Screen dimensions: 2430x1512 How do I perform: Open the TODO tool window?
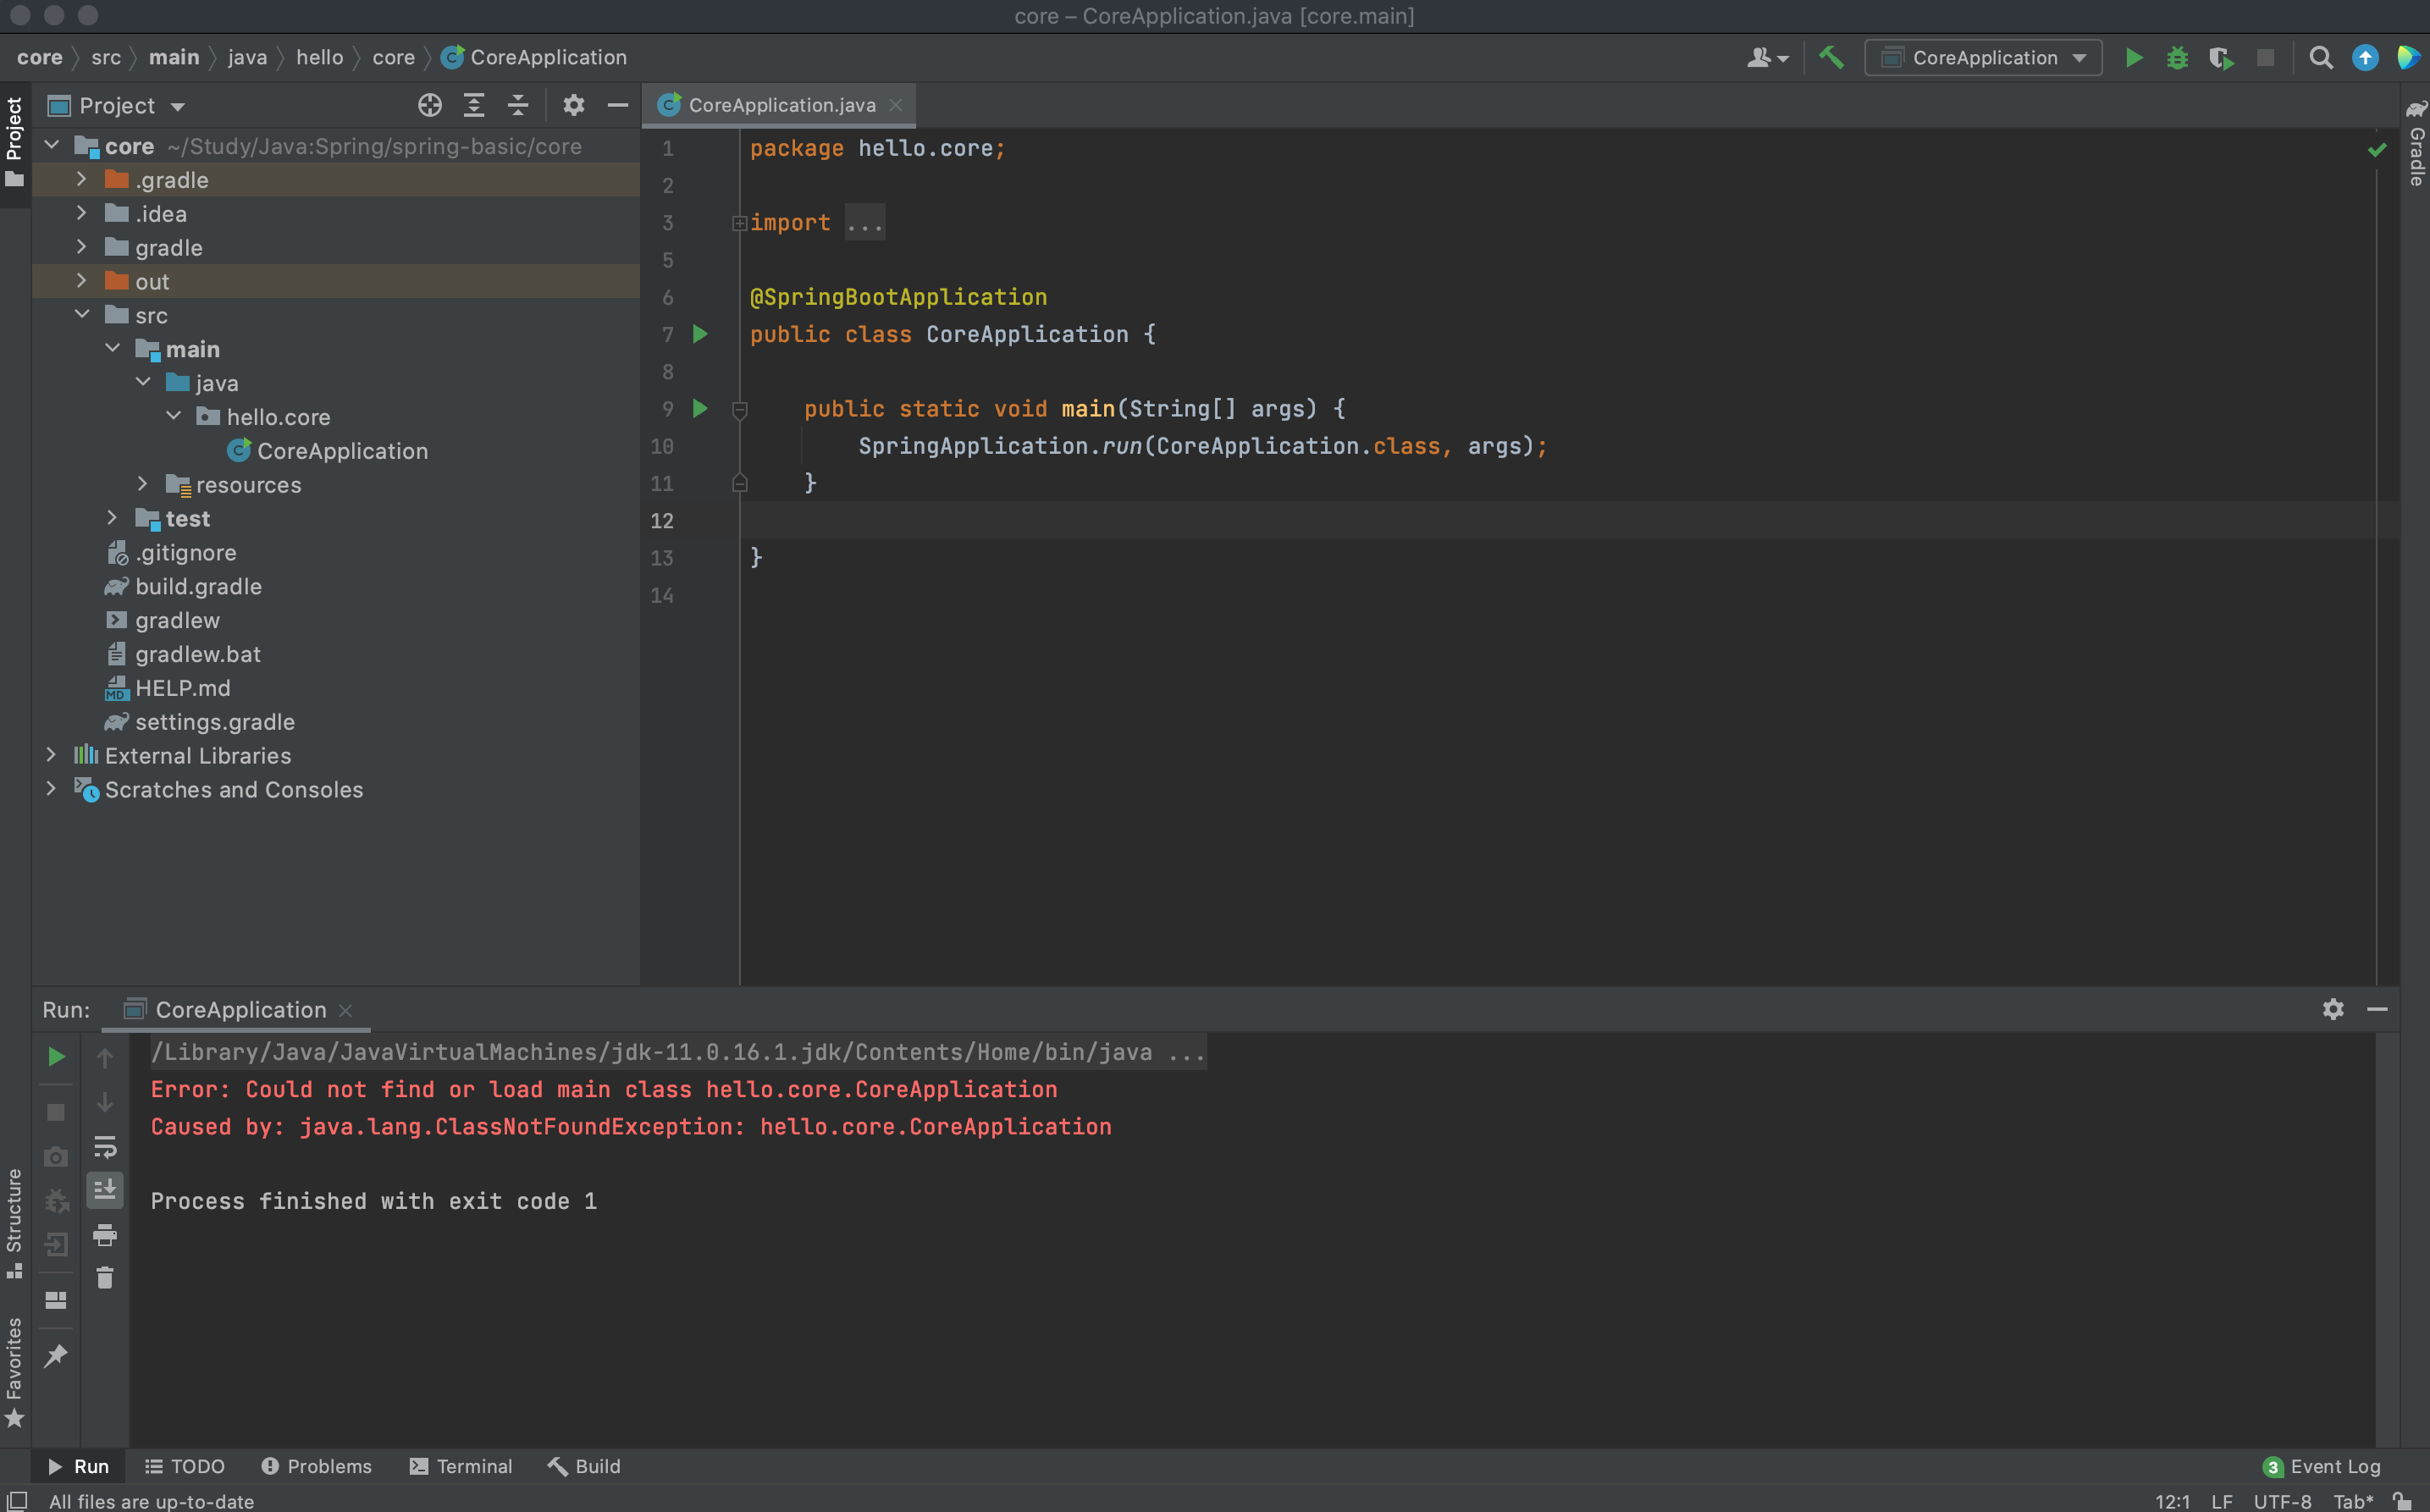pyautogui.click(x=185, y=1466)
